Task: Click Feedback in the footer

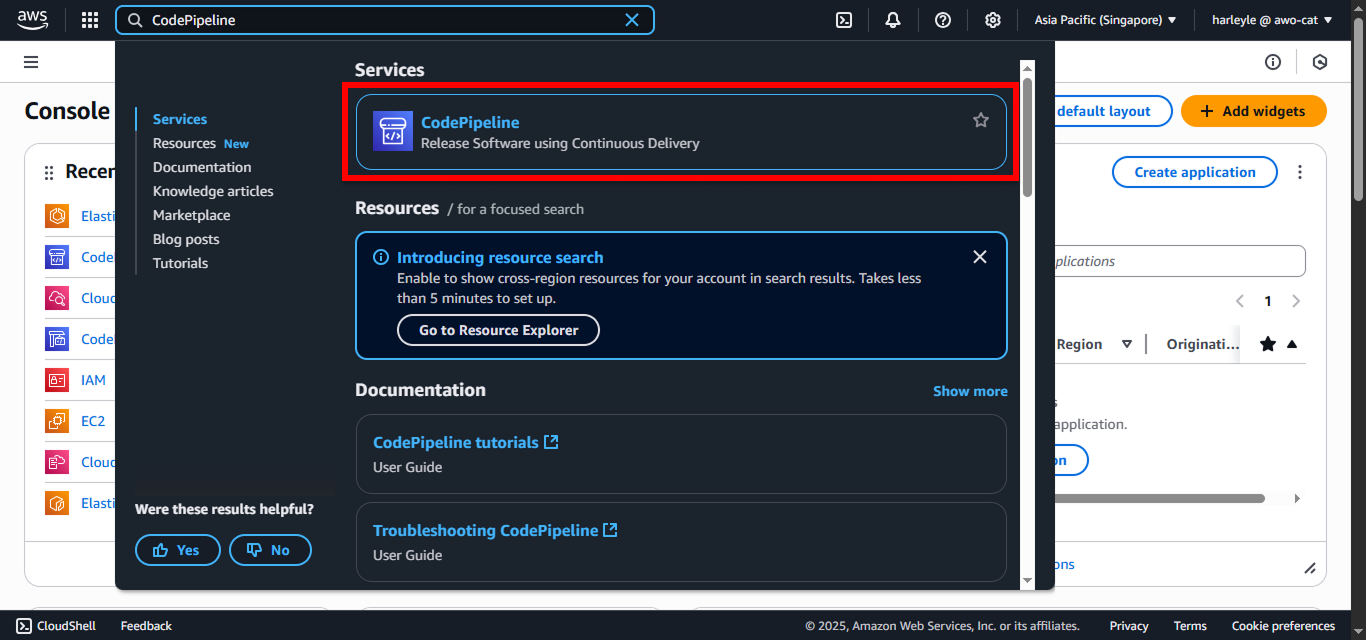Action: pyautogui.click(x=146, y=626)
